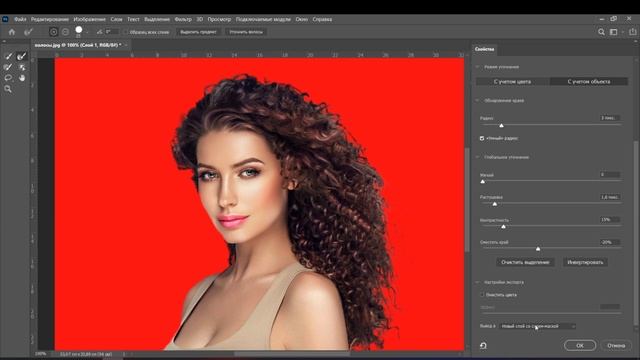
Task: Open the Подключаемые модули menu
Action: (263, 19)
